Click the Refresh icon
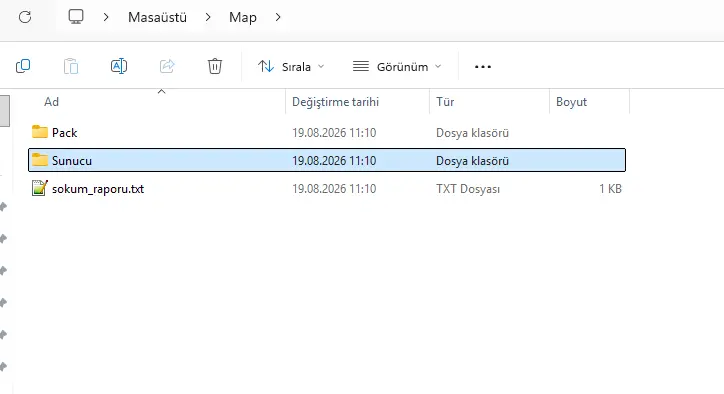 coord(25,17)
